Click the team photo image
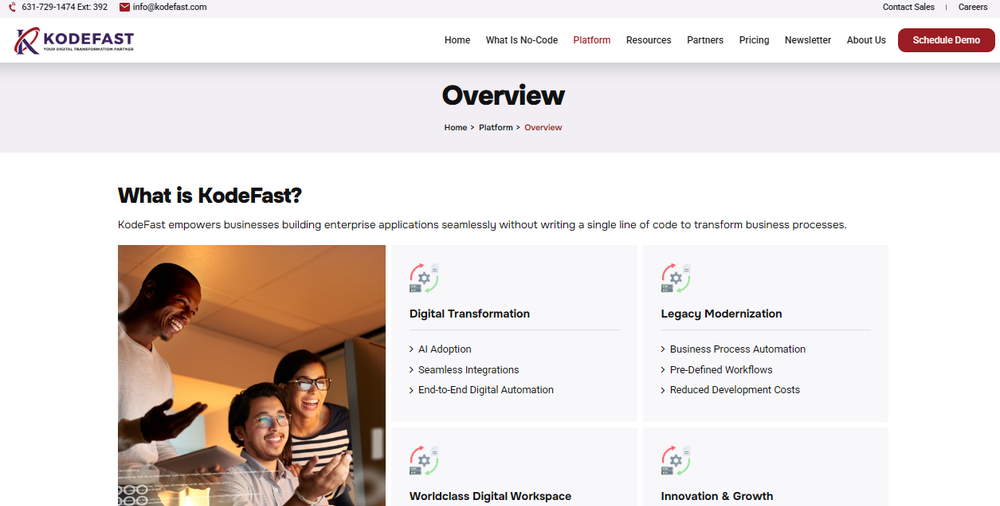This screenshot has height=506, width=1000. click(x=252, y=375)
